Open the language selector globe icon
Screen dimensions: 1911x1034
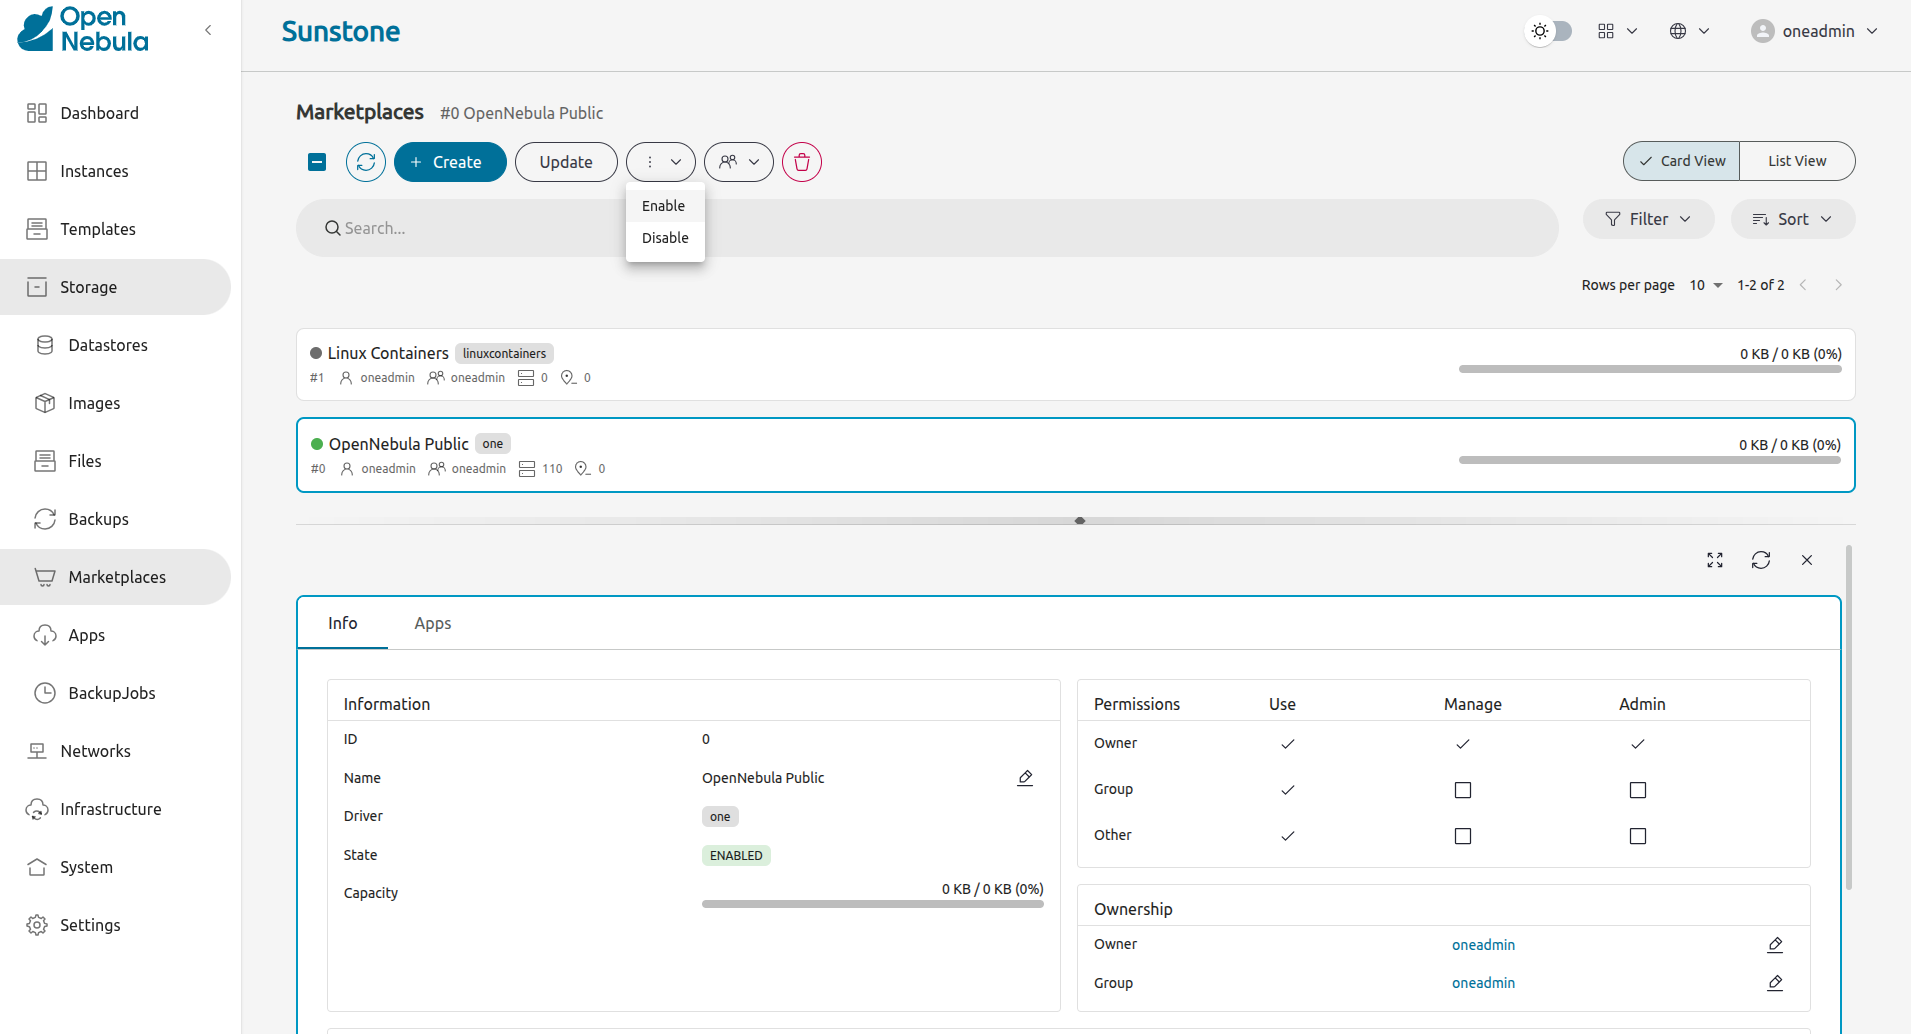1680,31
